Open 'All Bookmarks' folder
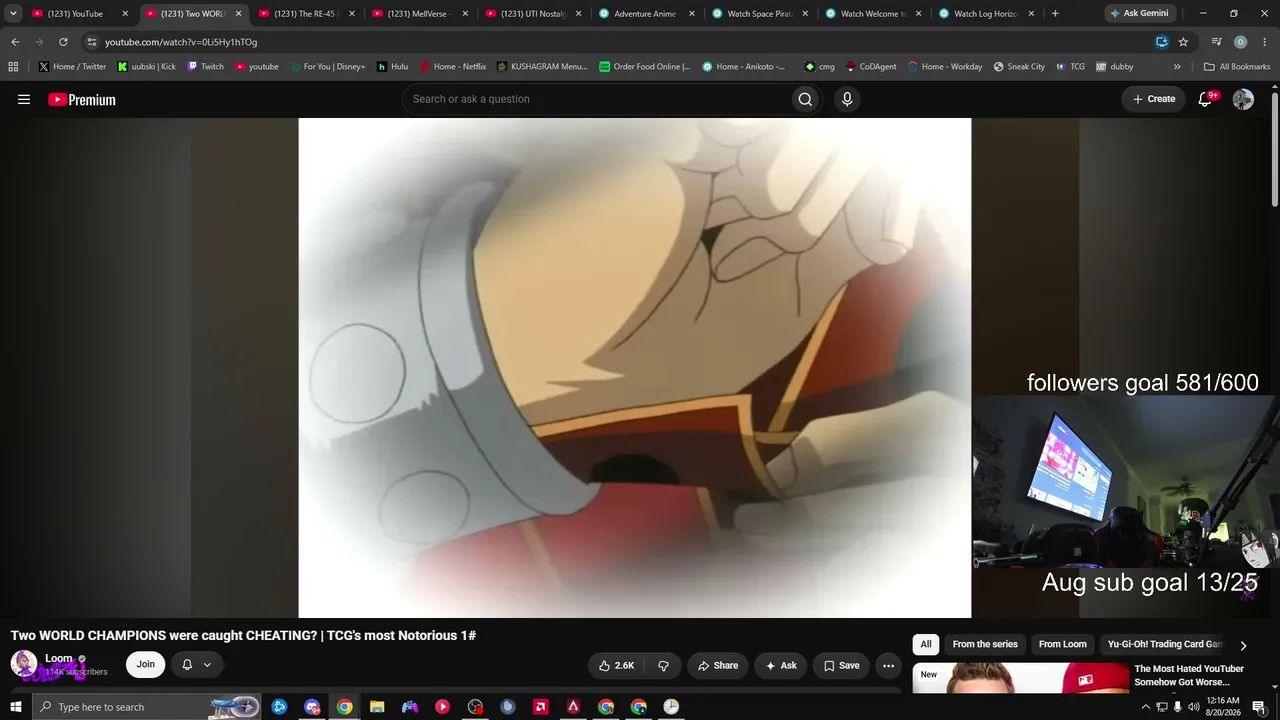Viewport: 1280px width, 720px height. click(1237, 67)
